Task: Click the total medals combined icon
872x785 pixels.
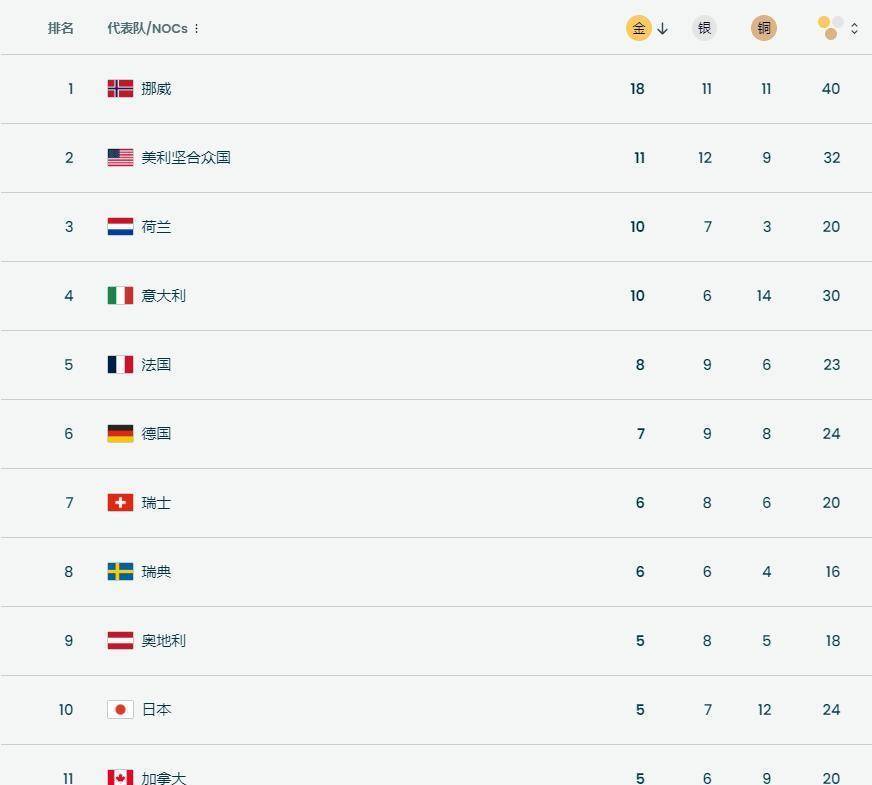Action: point(830,28)
